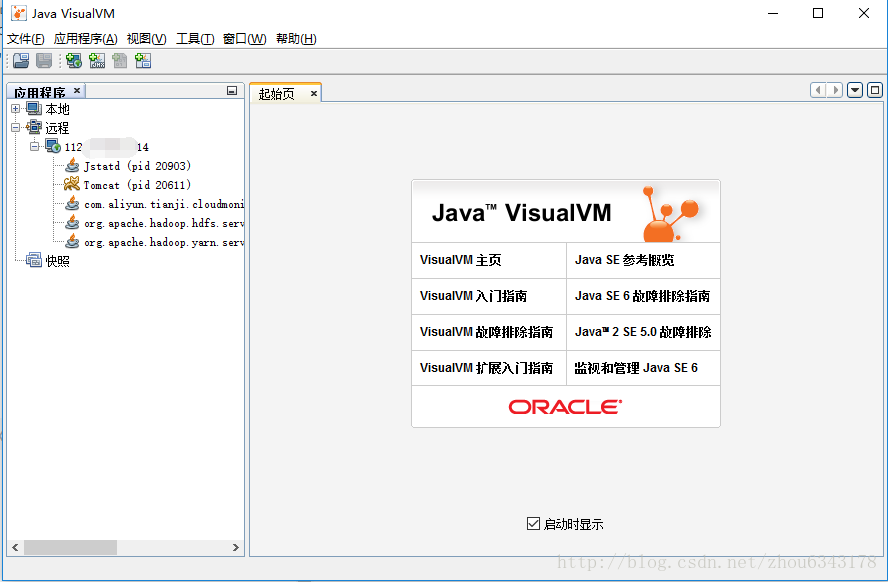Screen dimensions: 888x582
Task: Click the Tomcat cat icon
Action: 72,184
